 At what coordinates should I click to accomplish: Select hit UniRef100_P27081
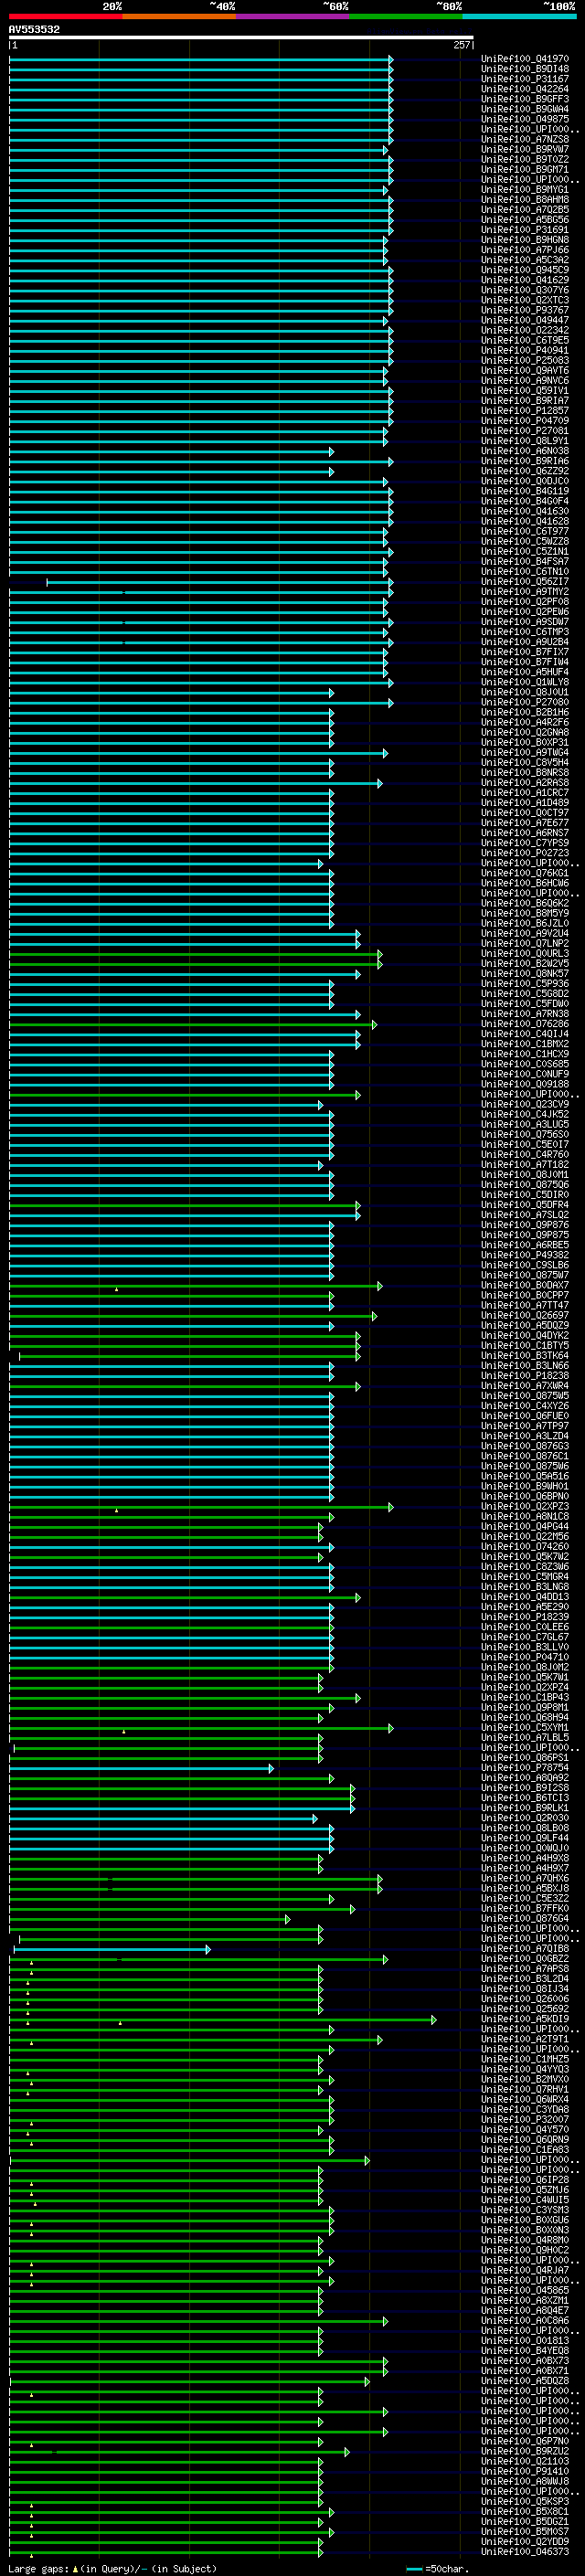coord(525,431)
